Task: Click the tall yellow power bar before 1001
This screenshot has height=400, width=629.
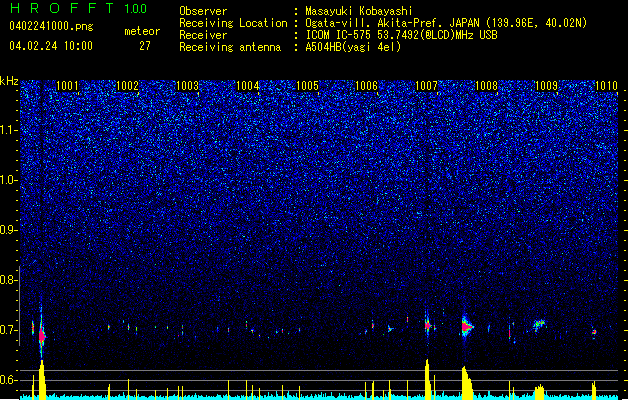Action: pyautogui.click(x=42, y=380)
